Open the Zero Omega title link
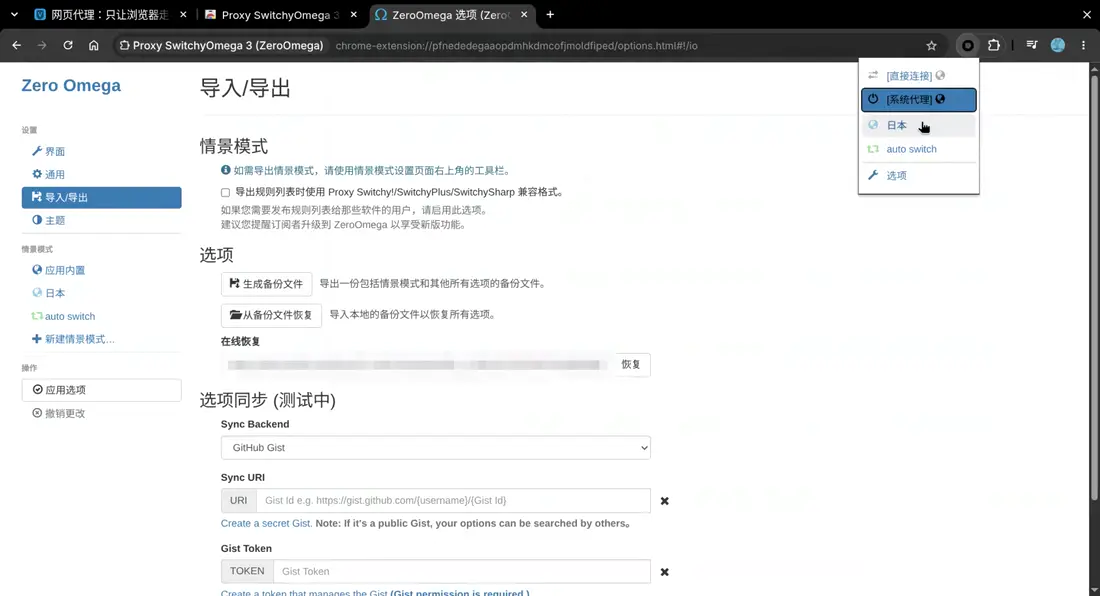Viewport: 1100px width, 596px height. coord(71,86)
